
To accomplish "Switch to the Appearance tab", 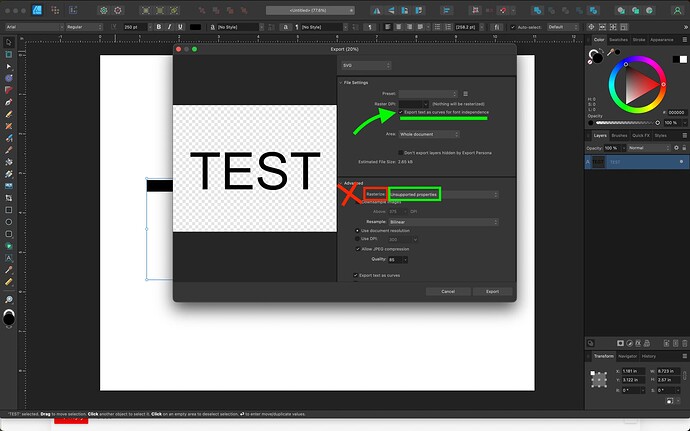I will click(x=661, y=40).
